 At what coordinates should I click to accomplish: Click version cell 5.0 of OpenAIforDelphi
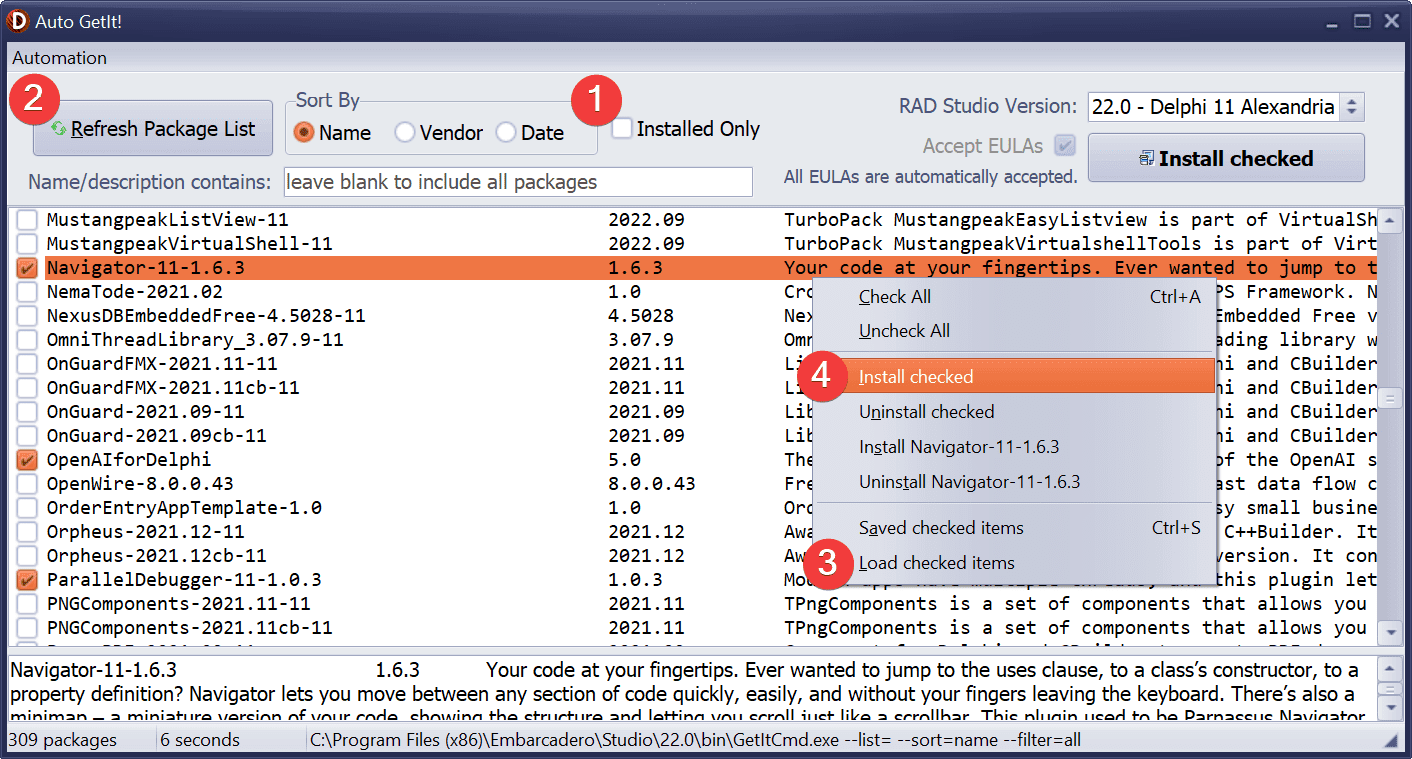[x=625, y=460]
